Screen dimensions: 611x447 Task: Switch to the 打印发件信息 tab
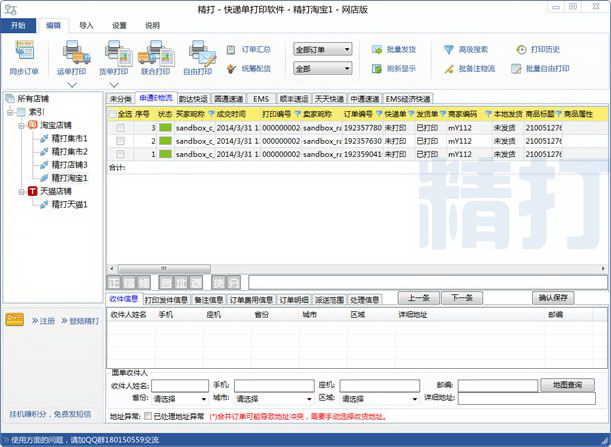166,300
